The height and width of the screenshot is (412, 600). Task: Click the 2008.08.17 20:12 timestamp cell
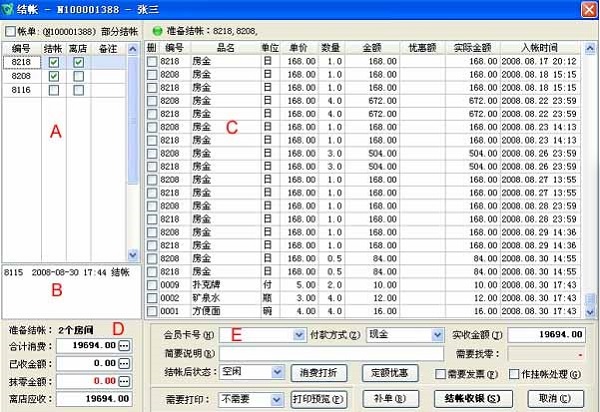tap(539, 62)
